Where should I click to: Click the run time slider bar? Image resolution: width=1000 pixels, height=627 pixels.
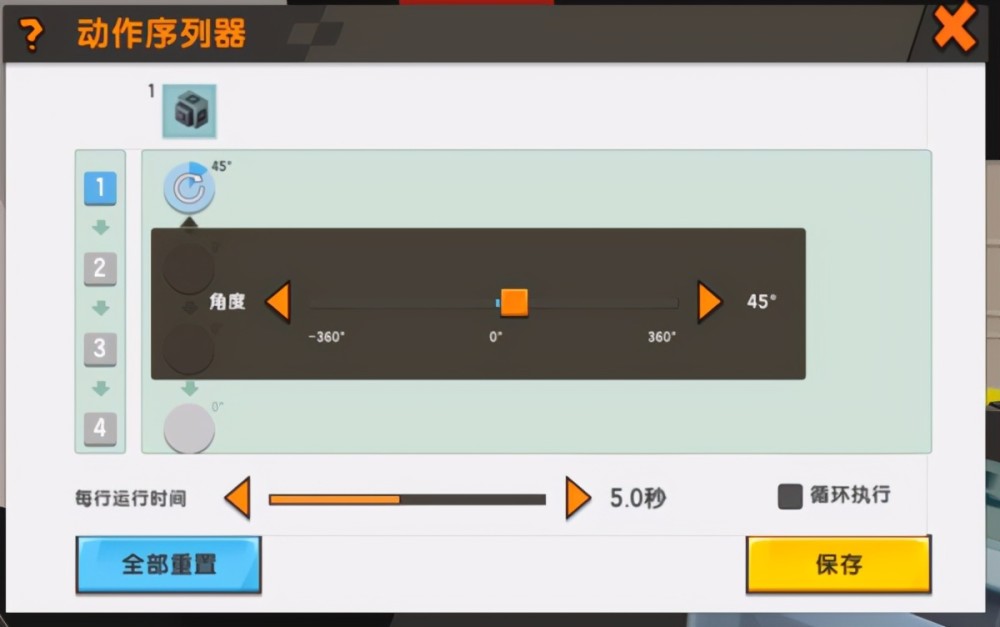tap(408, 499)
